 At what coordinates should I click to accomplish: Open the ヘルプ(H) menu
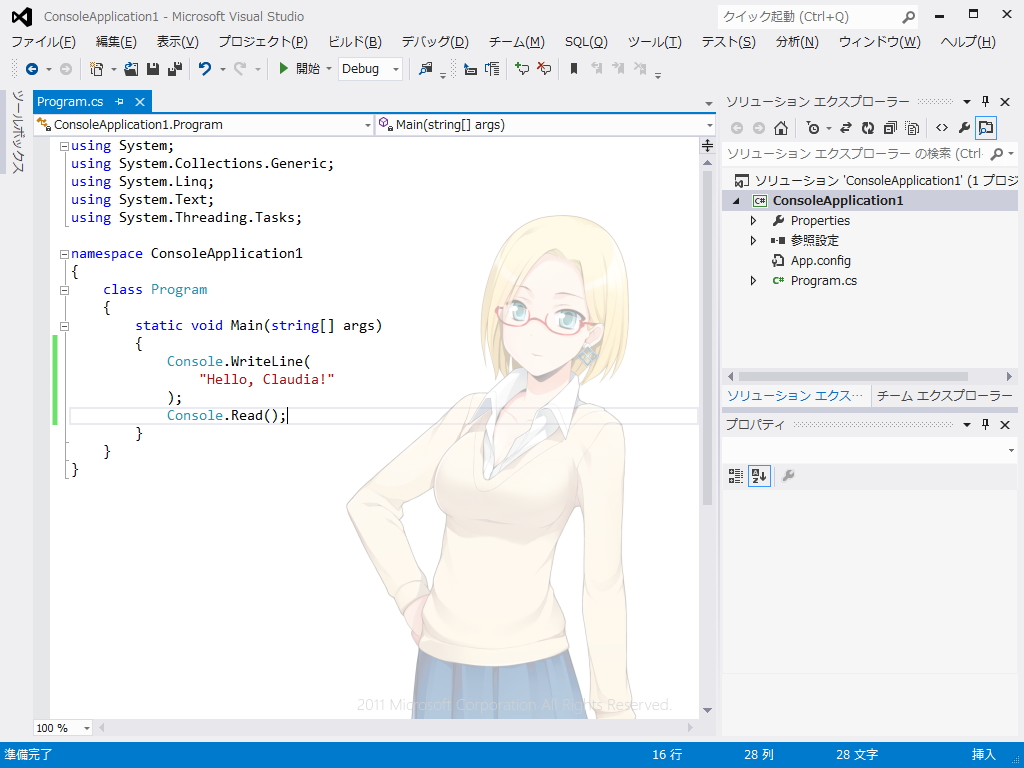[968, 42]
